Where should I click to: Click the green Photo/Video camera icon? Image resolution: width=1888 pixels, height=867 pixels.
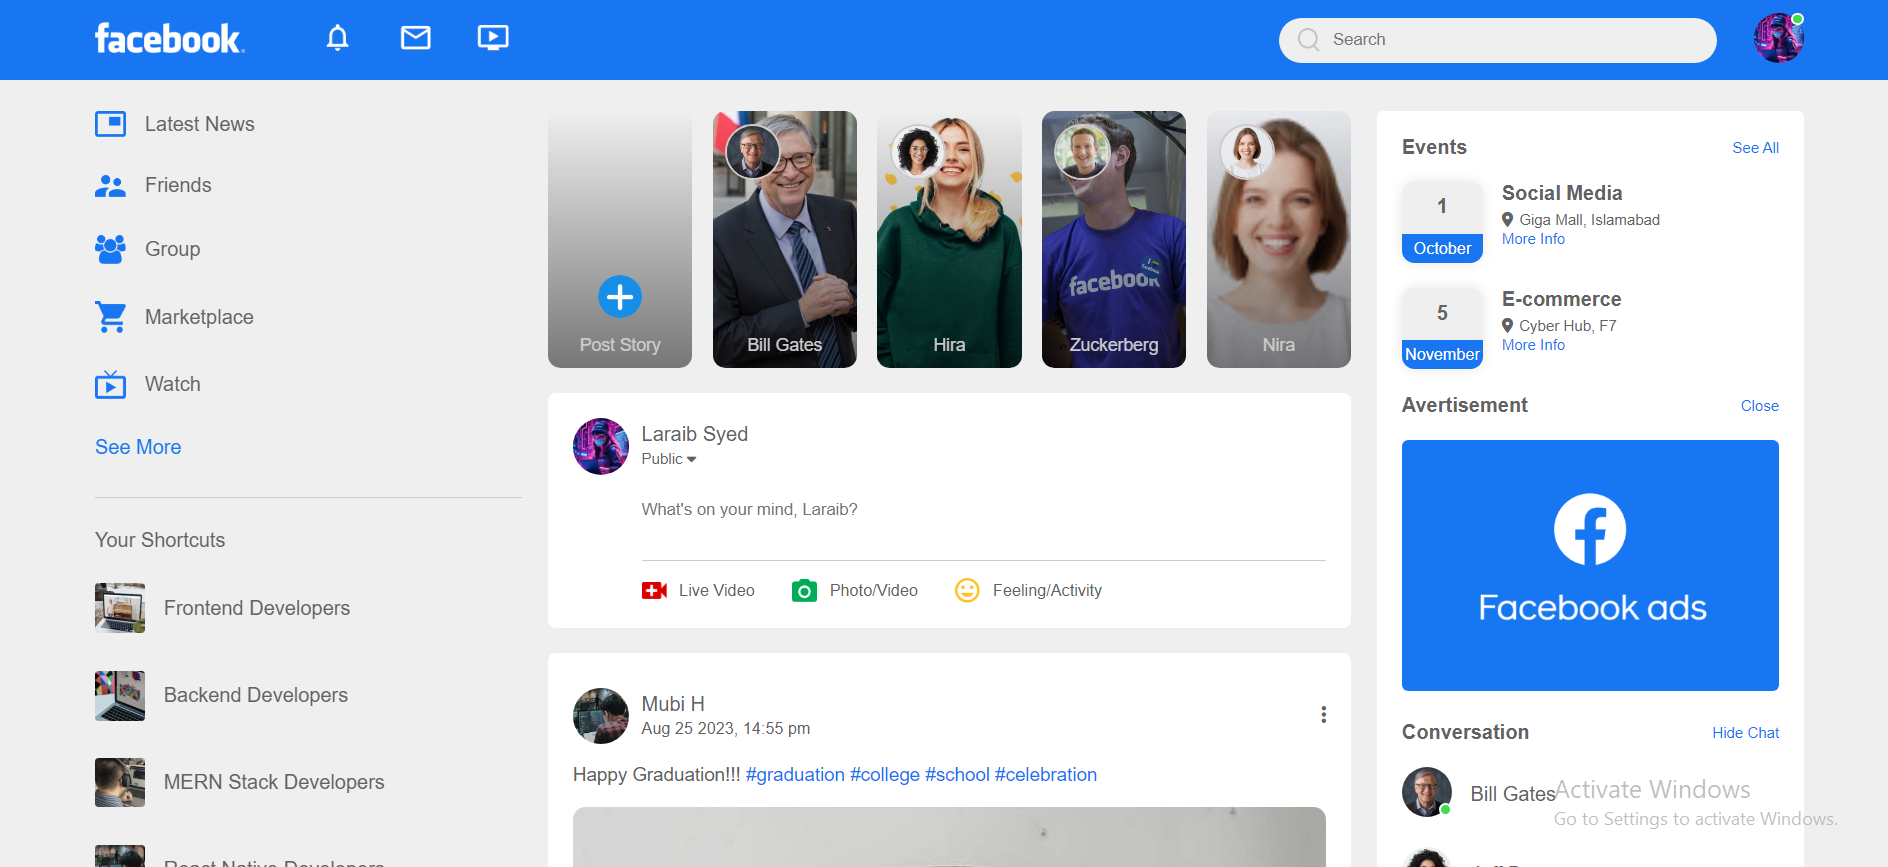coord(804,591)
